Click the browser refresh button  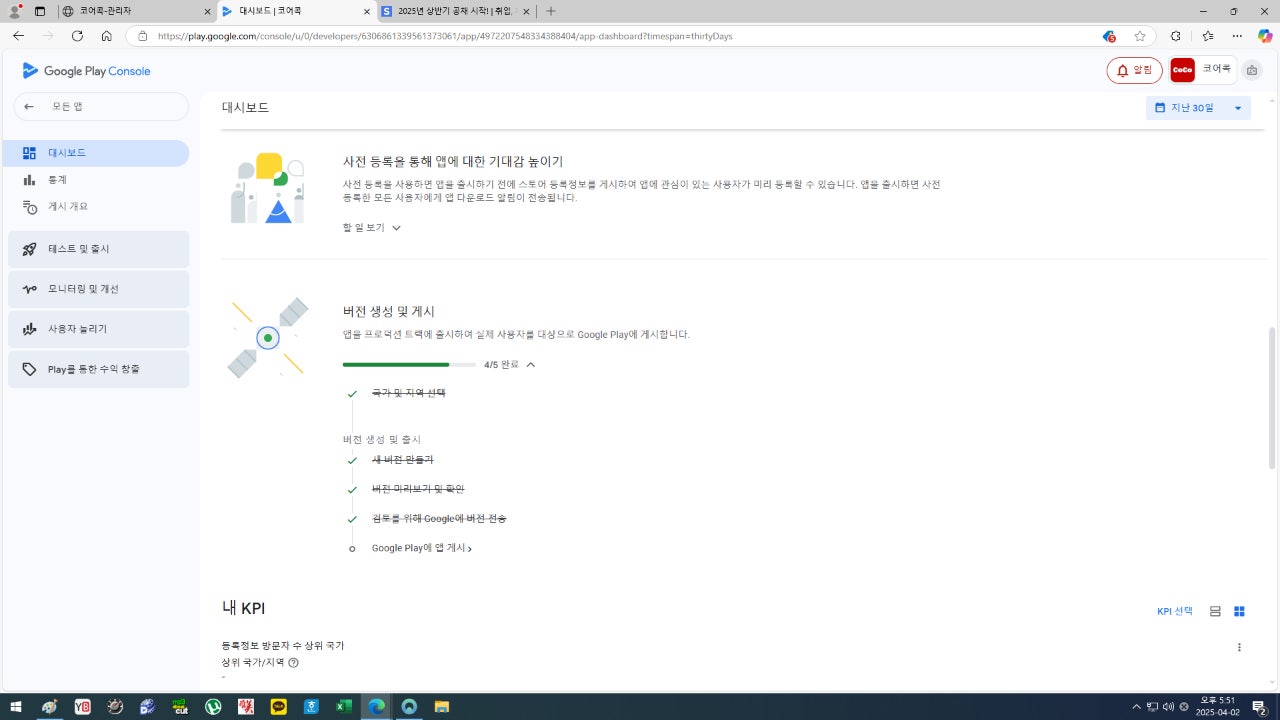(x=77, y=36)
